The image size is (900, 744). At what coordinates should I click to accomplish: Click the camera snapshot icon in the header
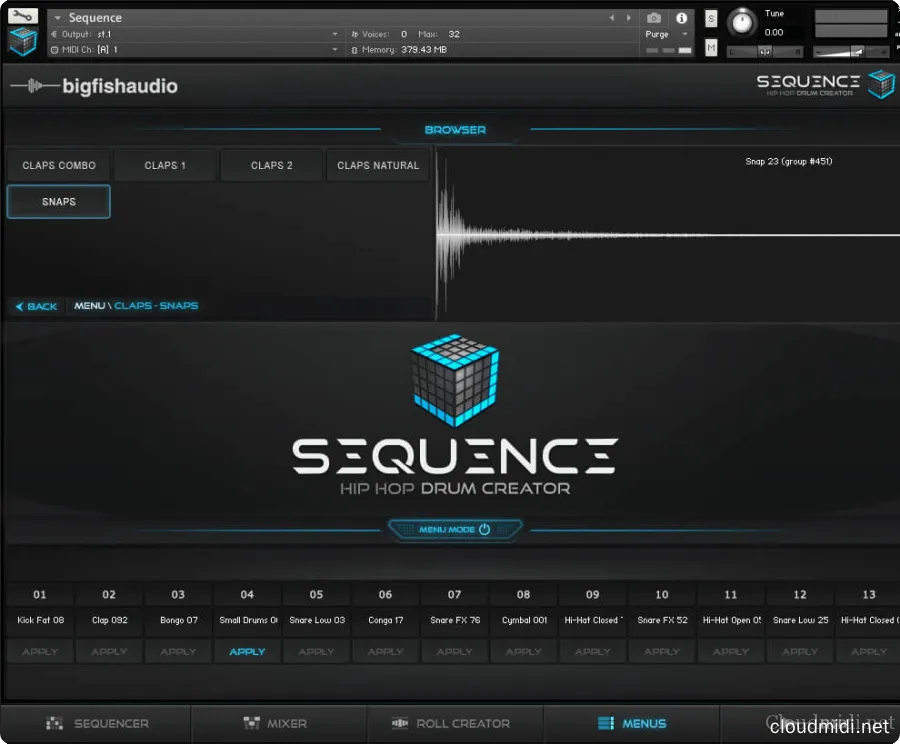(x=654, y=17)
